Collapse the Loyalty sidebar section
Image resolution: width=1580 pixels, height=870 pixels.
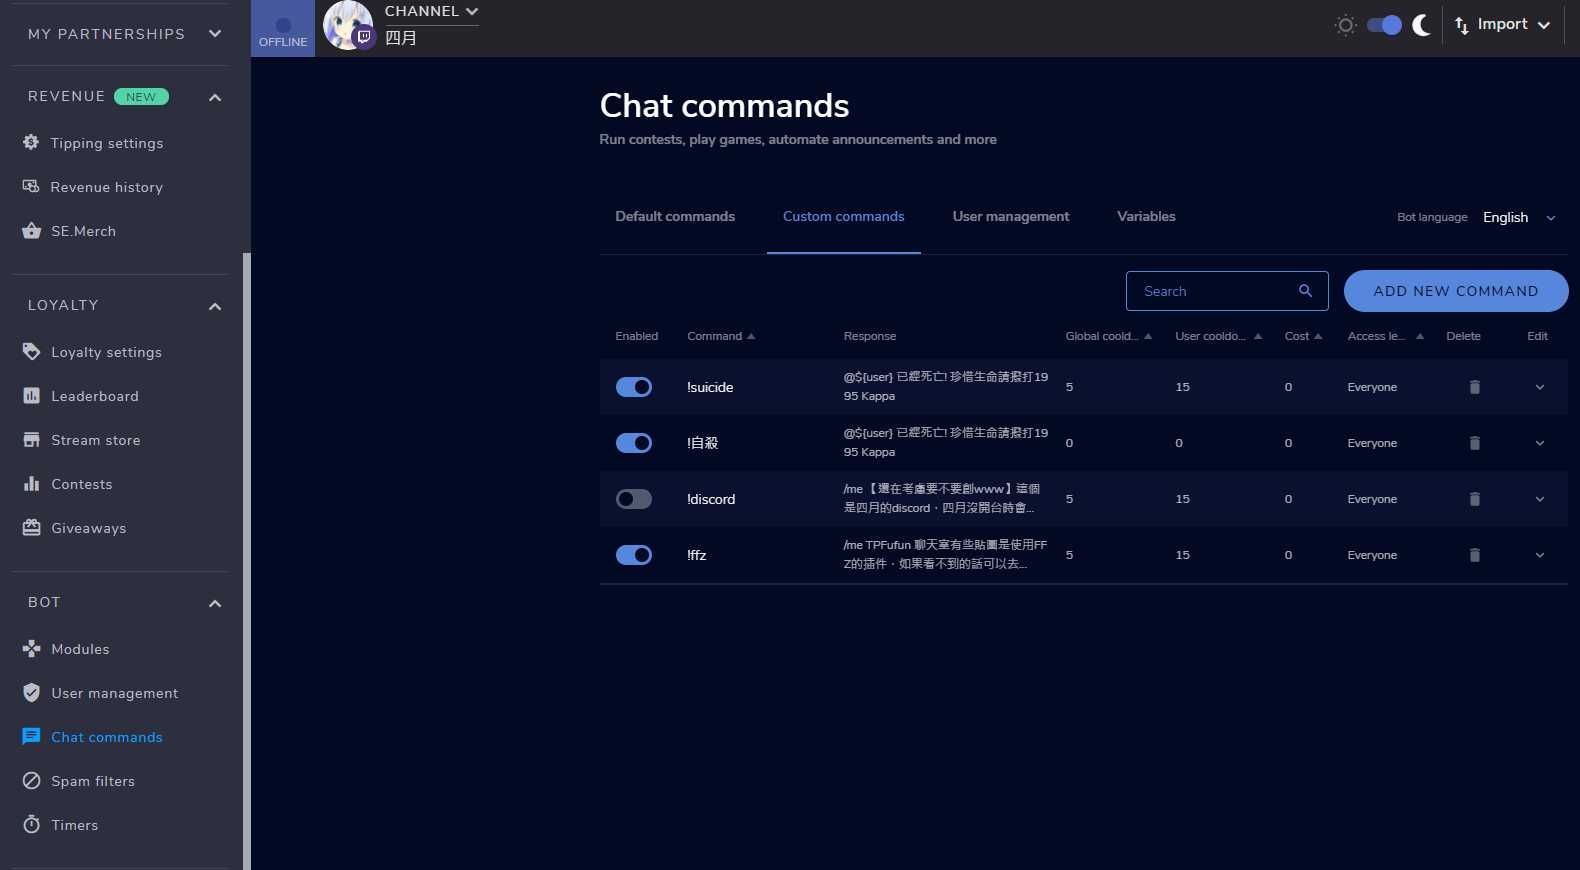point(215,306)
